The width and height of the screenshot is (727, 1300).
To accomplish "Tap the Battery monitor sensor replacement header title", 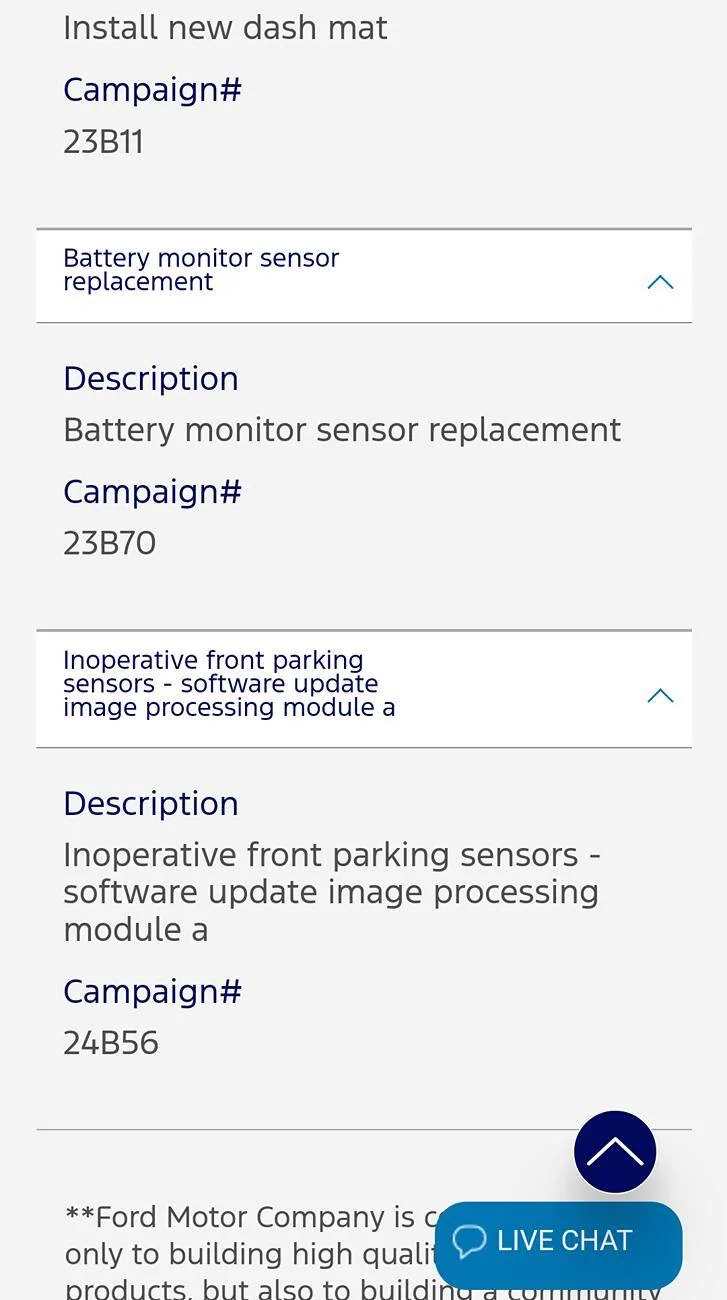I will click(x=201, y=270).
